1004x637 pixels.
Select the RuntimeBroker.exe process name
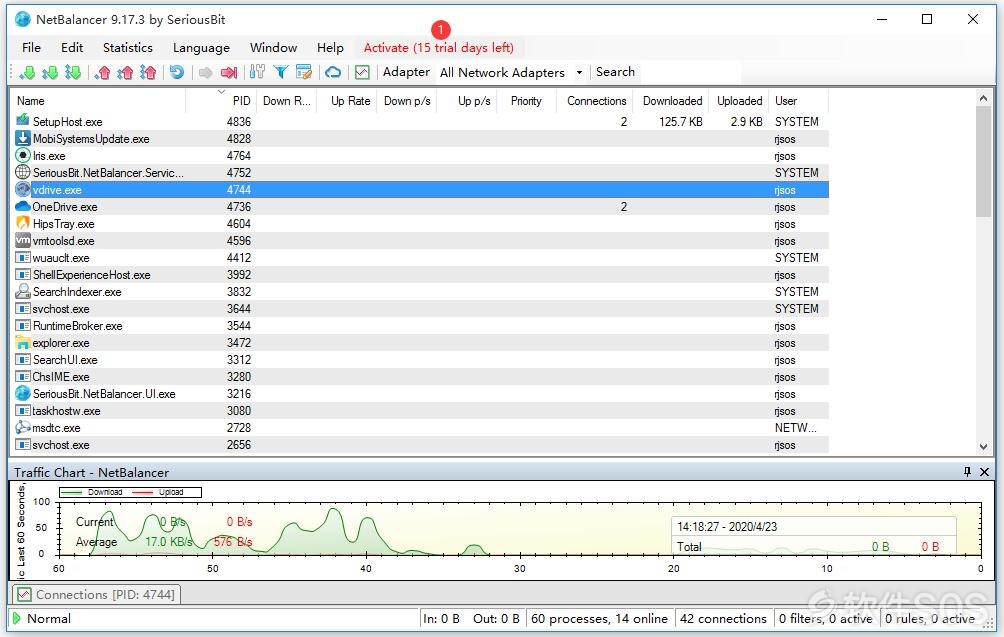77,326
